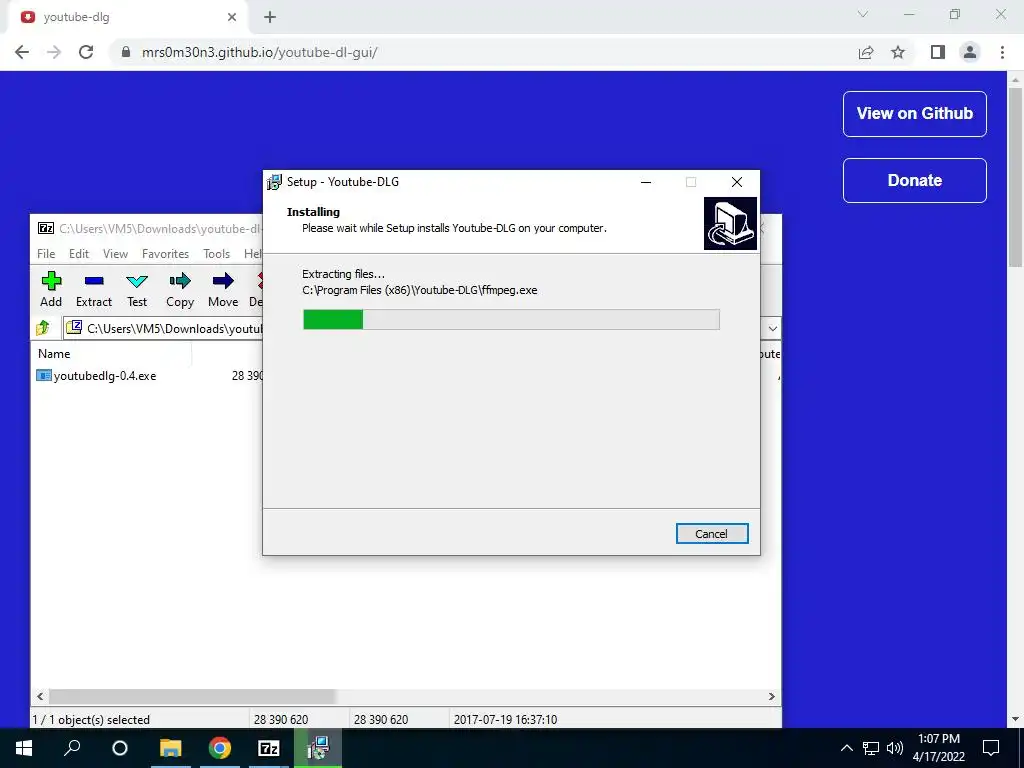Click the webpage vertical scrollbar thumb
The height and width of the screenshot is (768, 1024).
(1015, 177)
